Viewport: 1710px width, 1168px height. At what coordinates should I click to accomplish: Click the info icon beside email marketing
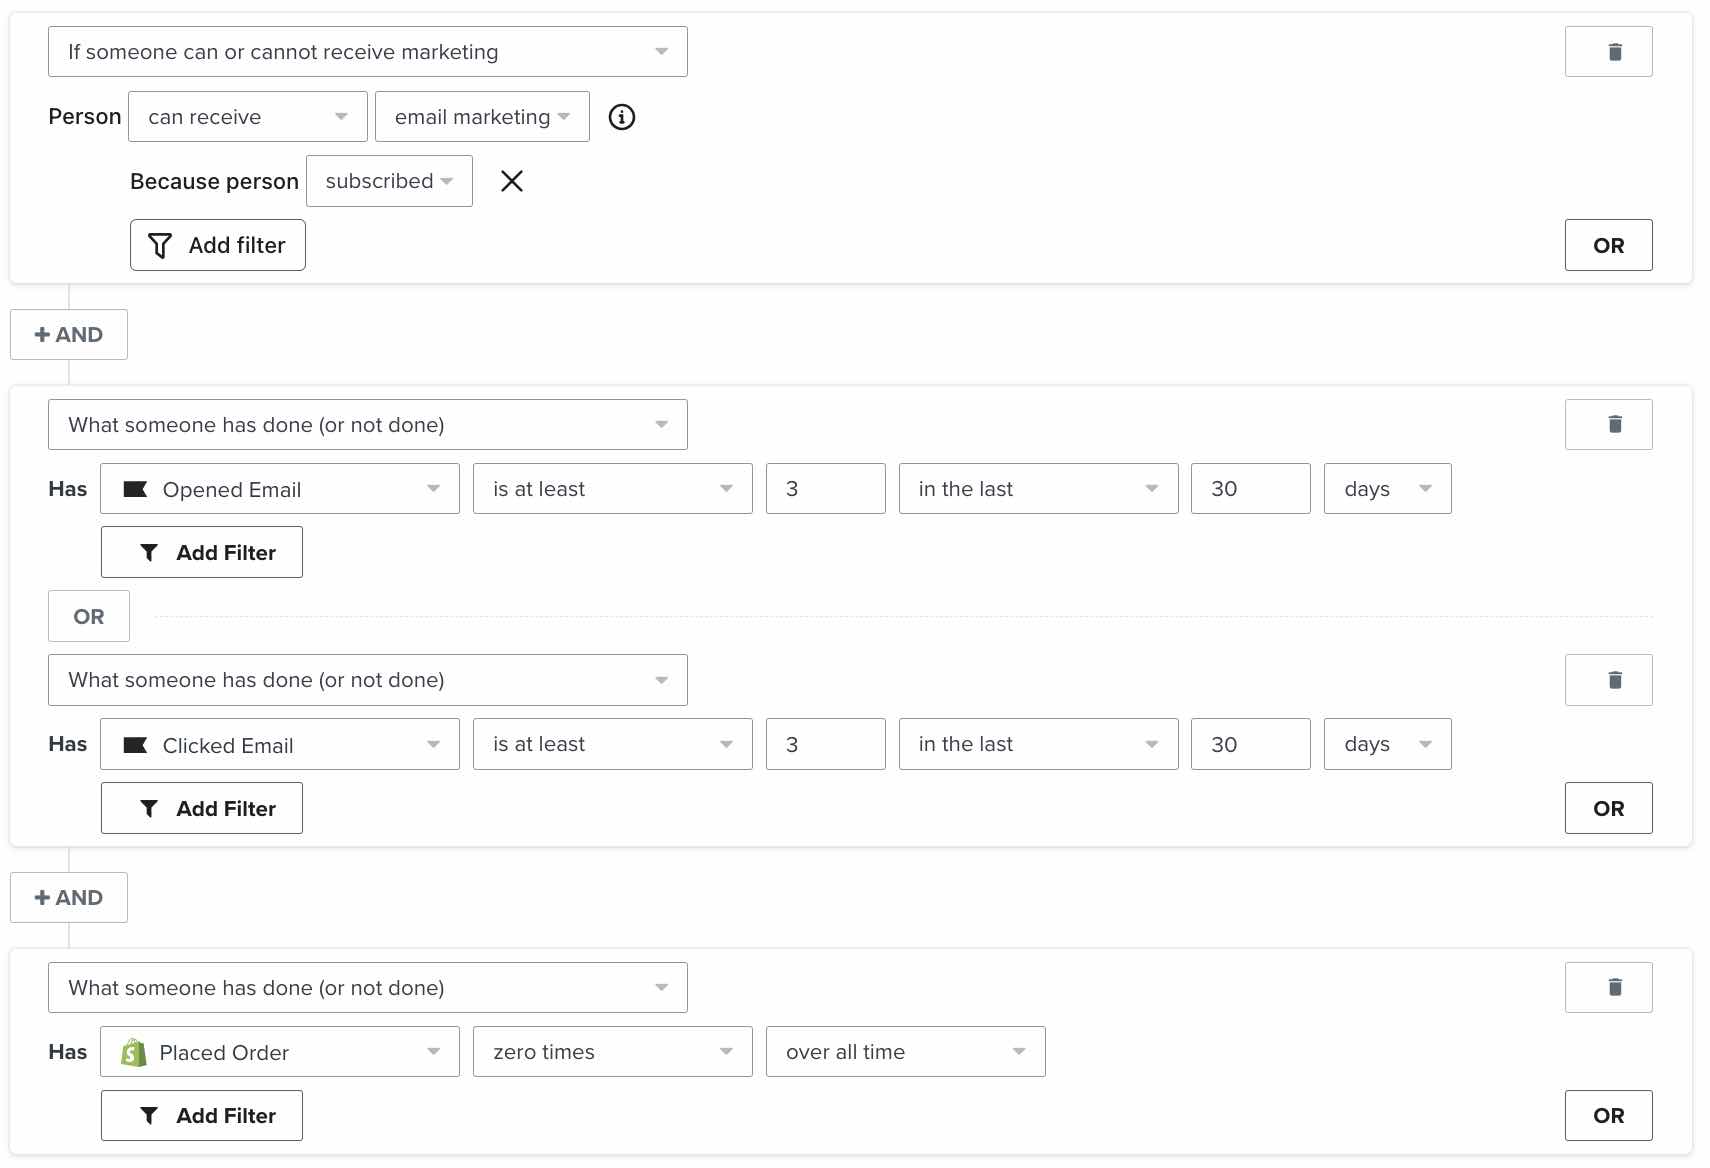[x=622, y=117]
